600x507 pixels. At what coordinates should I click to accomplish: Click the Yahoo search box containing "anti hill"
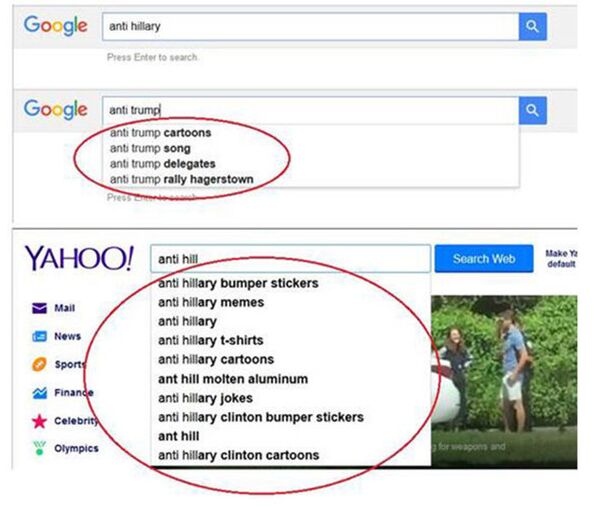290,259
